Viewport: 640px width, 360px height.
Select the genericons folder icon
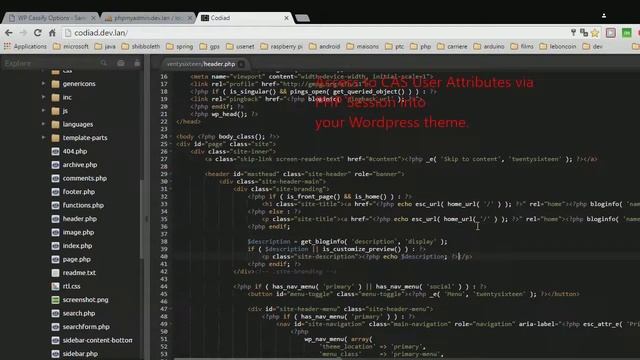click(x=56, y=84)
